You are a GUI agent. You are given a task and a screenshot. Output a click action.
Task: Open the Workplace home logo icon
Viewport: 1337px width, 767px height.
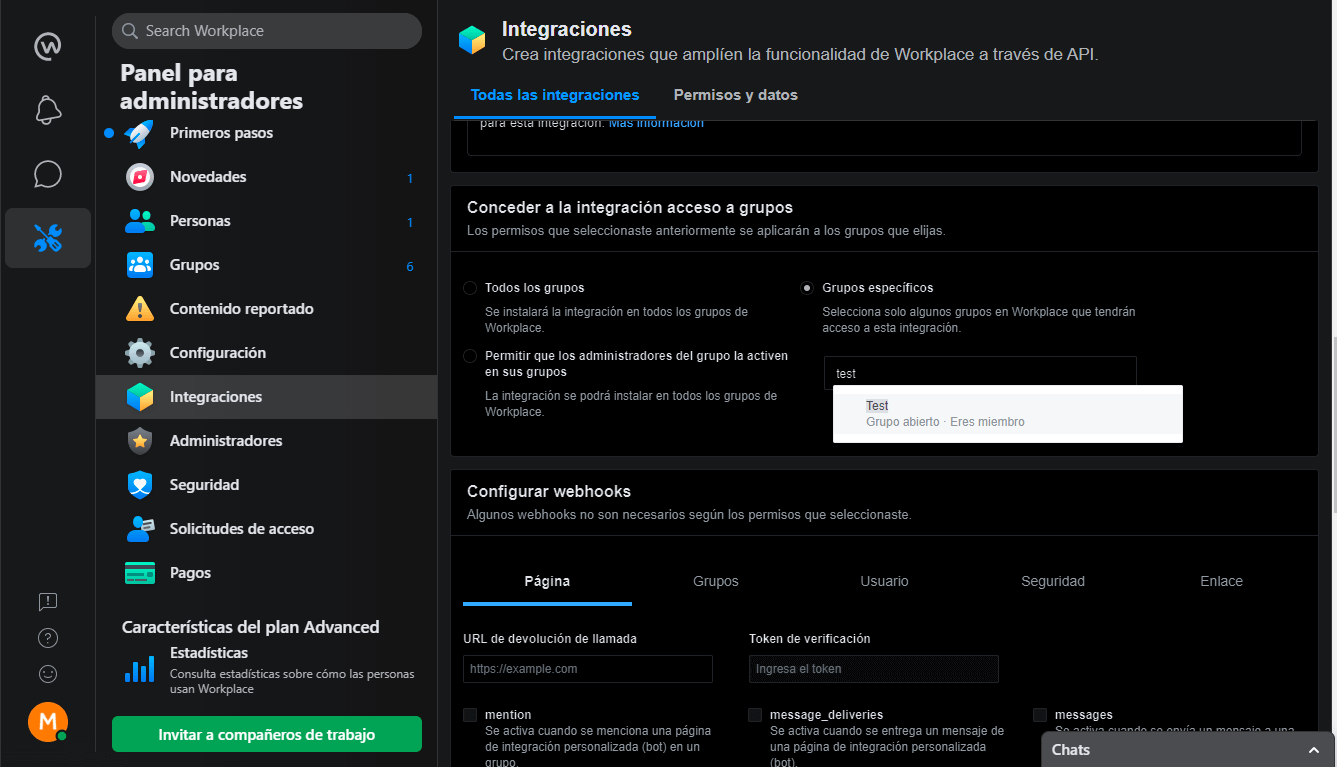coord(48,46)
